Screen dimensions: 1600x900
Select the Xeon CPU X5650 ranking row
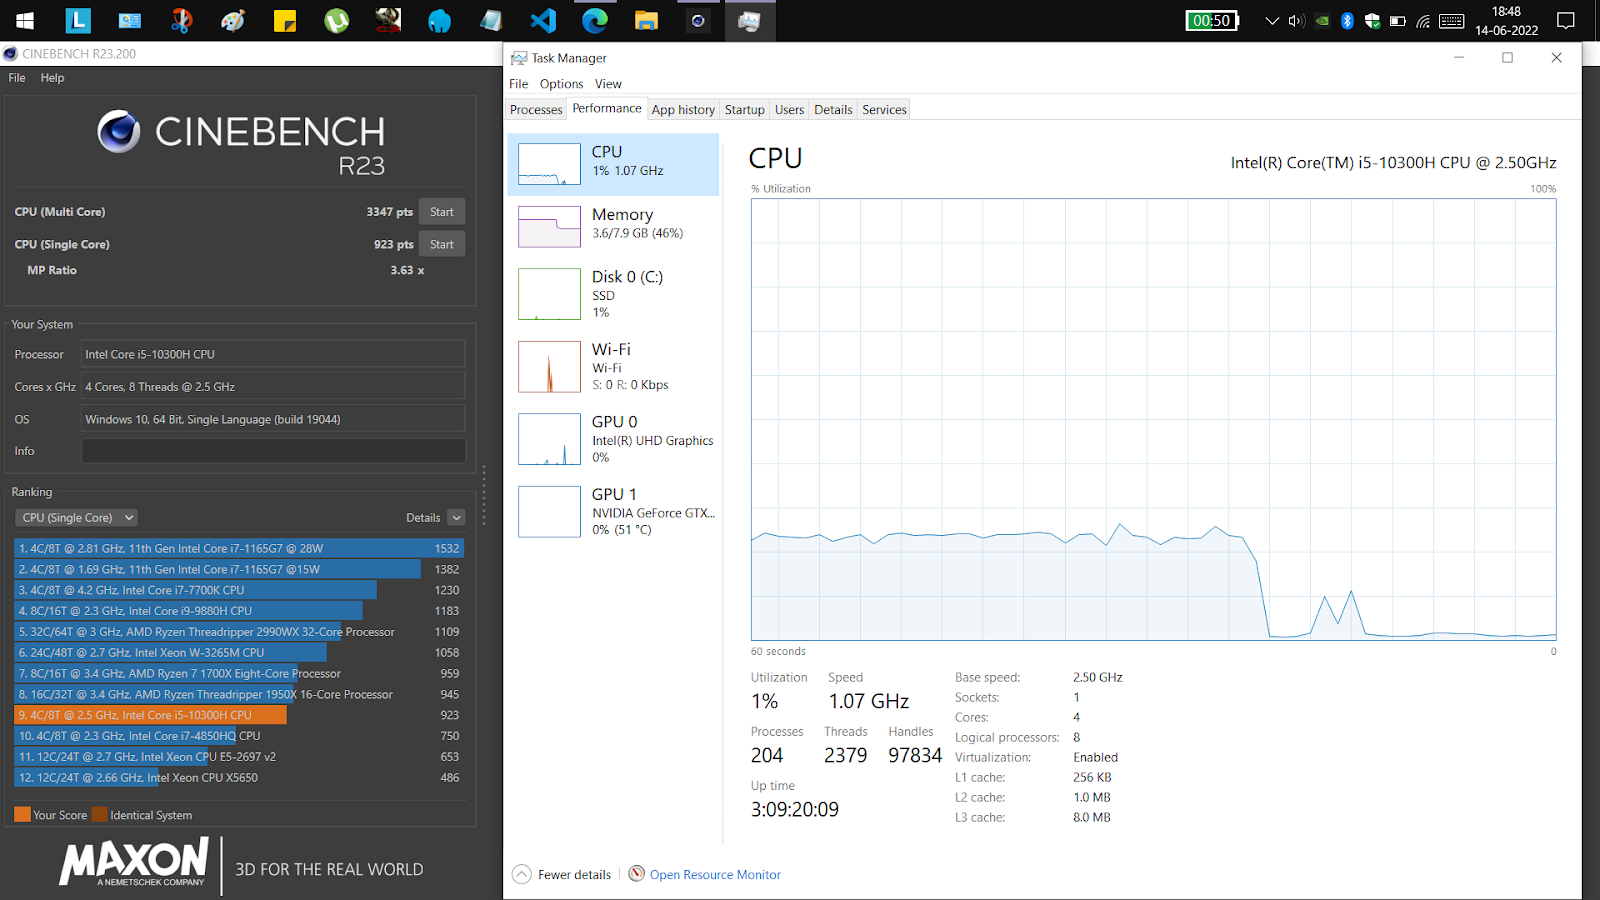[239, 778]
